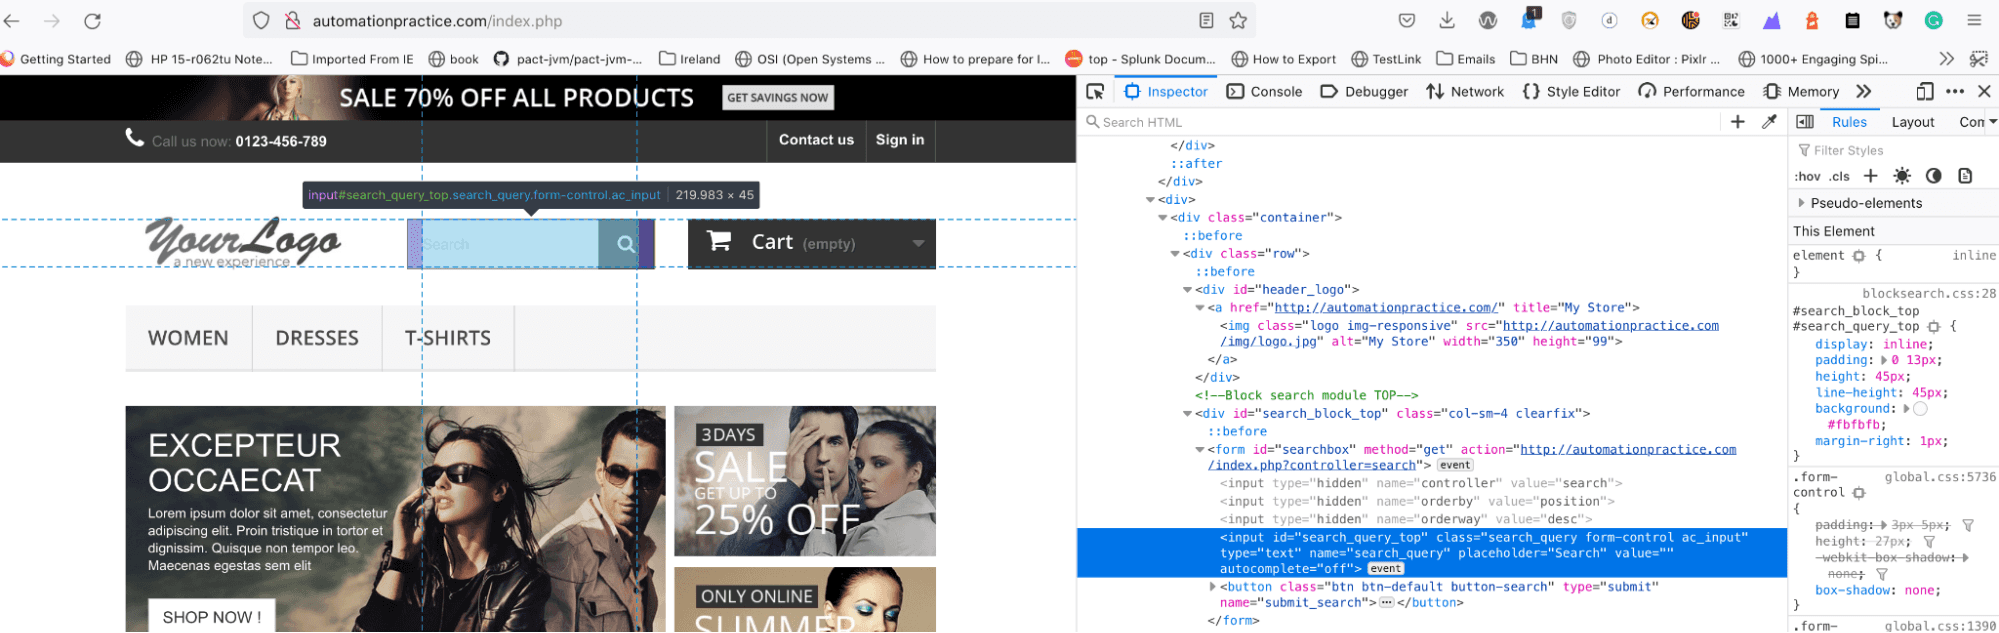Toggle light color scheme simulation
This screenshot has width=1999, height=633.
coord(1902,176)
